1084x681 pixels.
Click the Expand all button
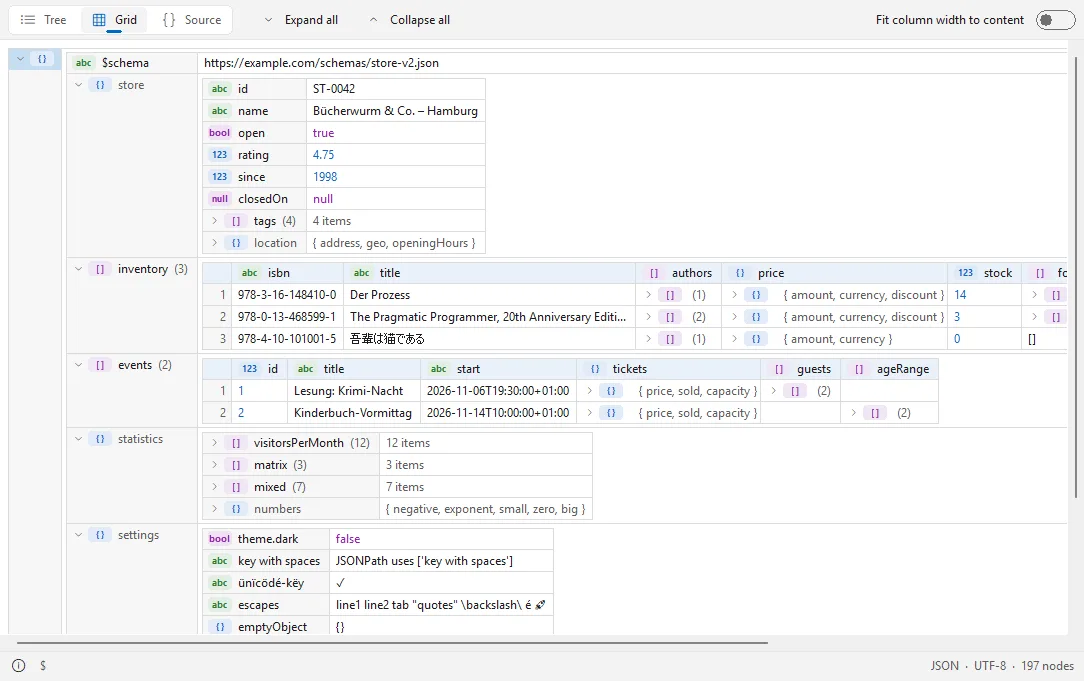tap(301, 20)
